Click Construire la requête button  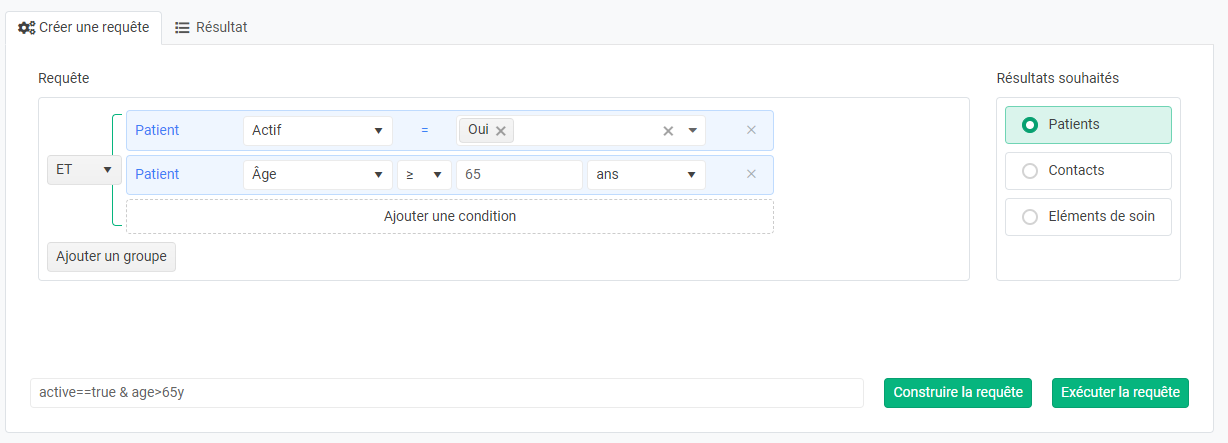(957, 393)
